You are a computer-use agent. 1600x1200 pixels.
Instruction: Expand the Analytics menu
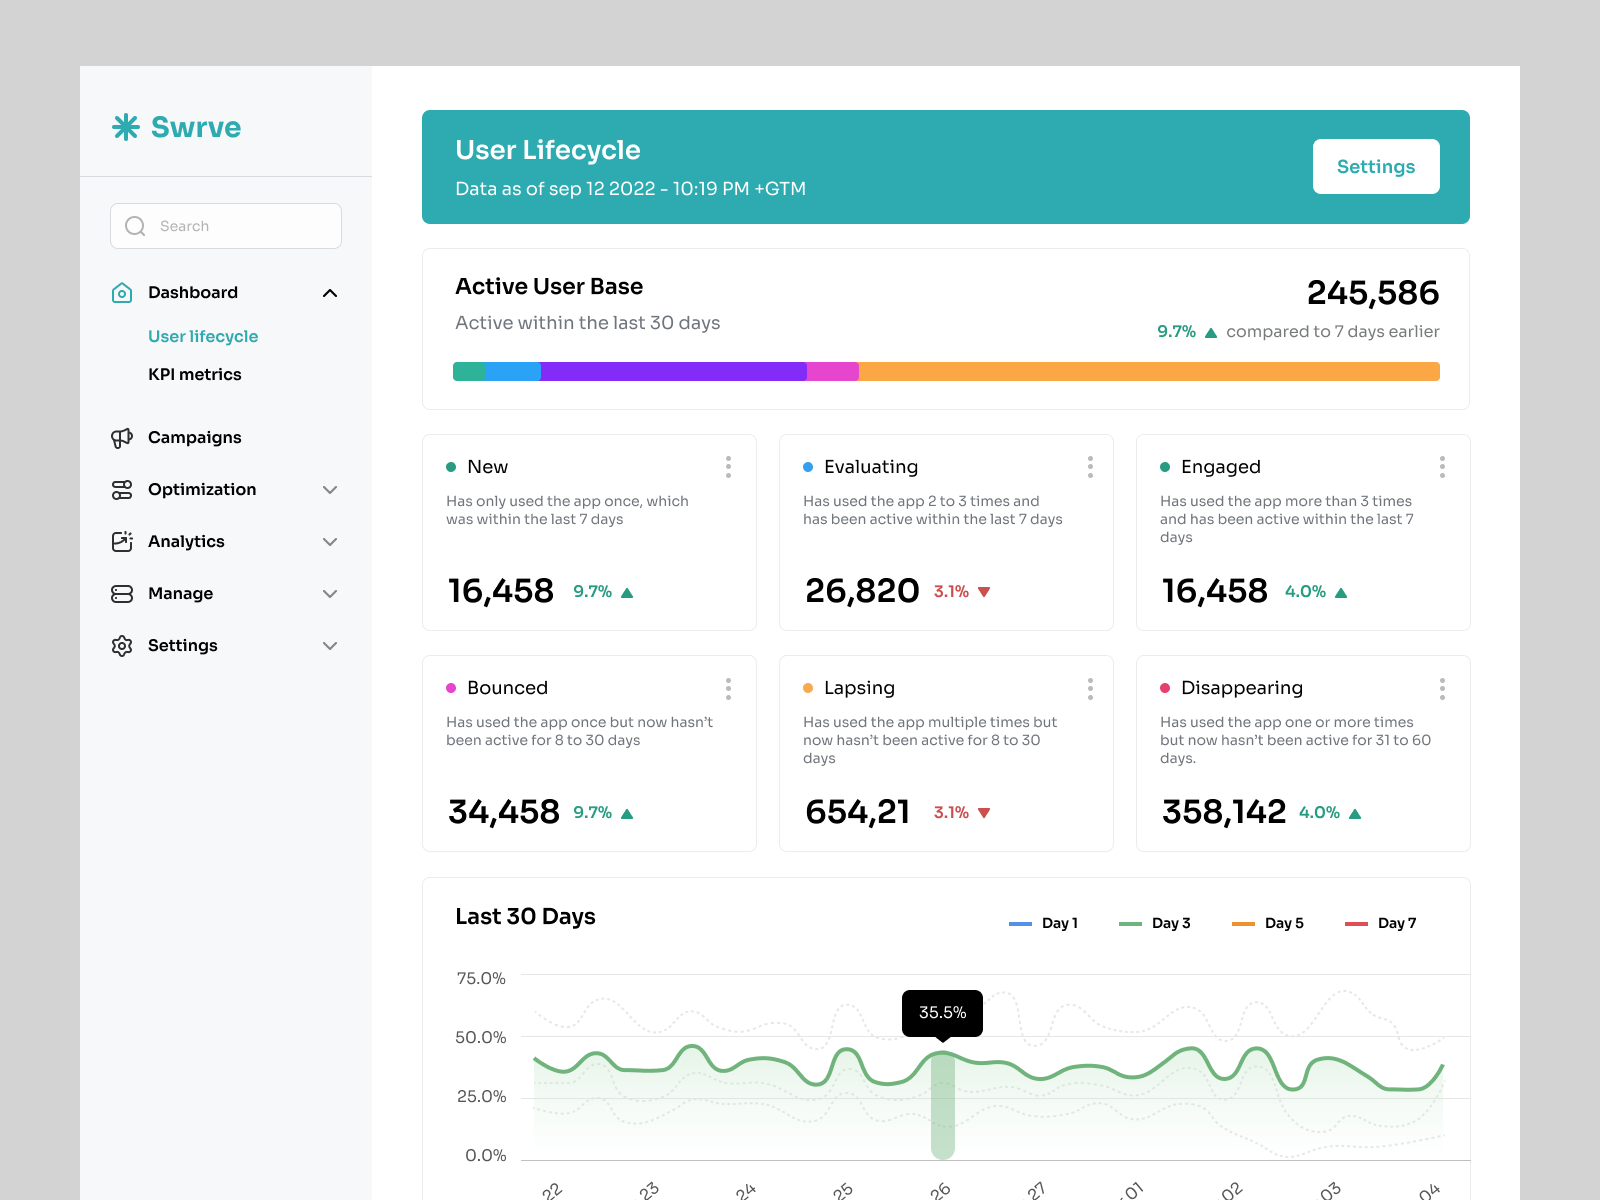tap(330, 541)
